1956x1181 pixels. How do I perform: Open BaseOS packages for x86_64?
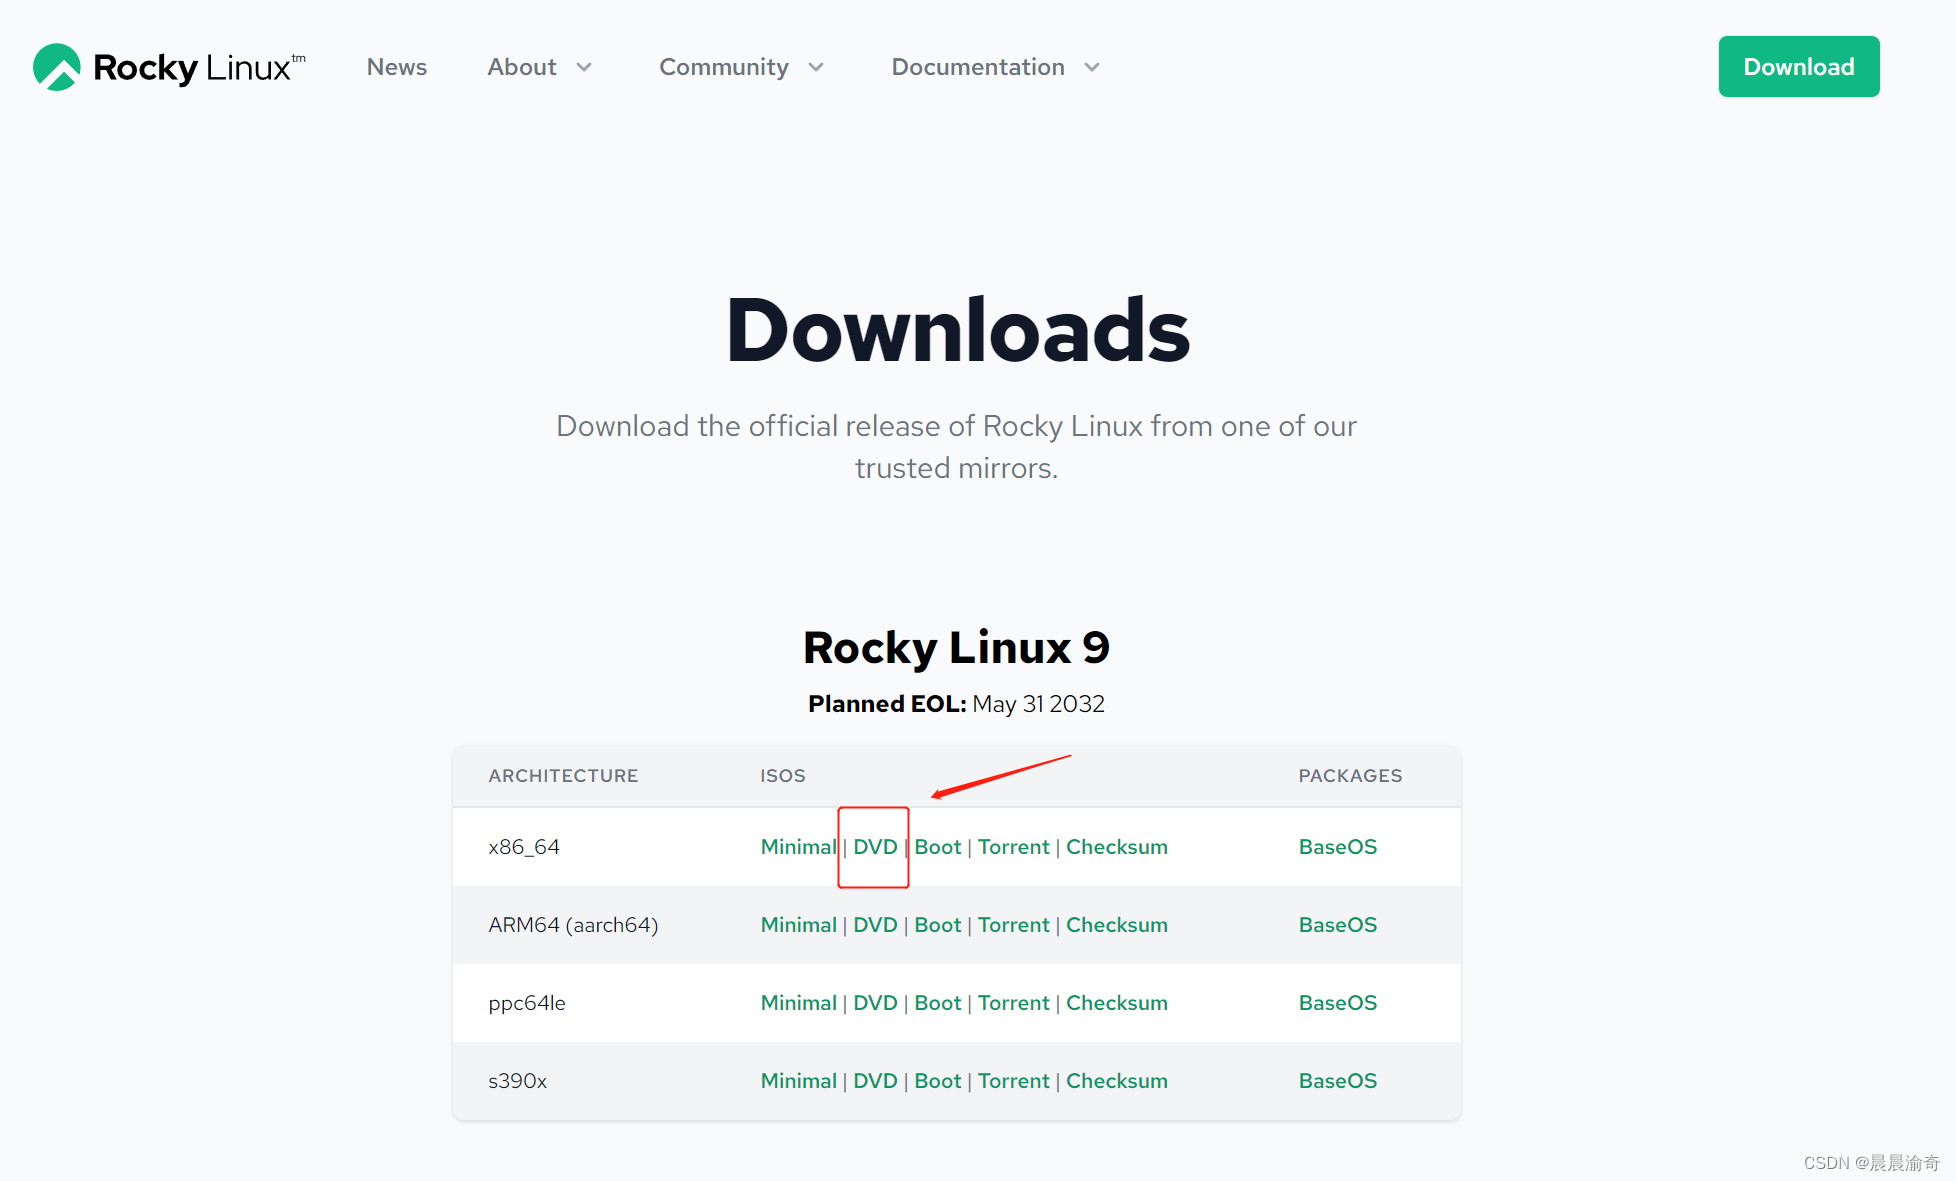click(x=1338, y=847)
